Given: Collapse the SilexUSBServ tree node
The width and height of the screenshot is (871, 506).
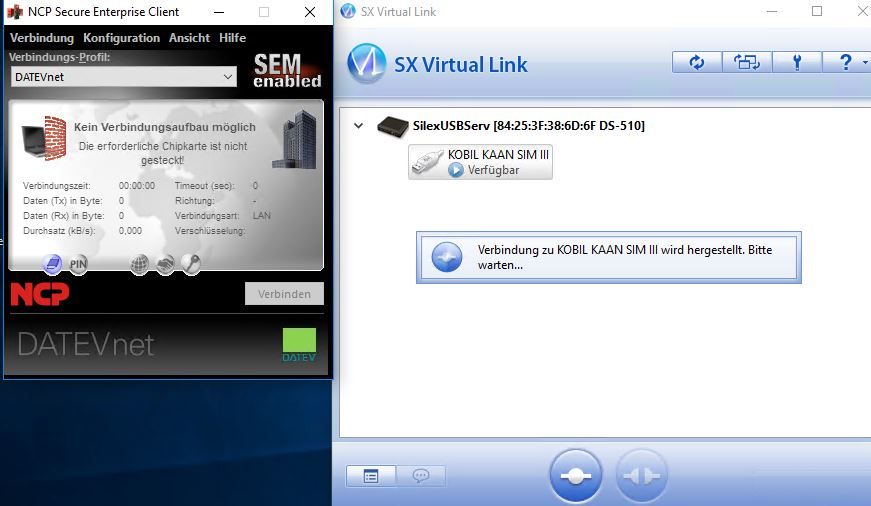Looking at the screenshot, I should [358, 126].
